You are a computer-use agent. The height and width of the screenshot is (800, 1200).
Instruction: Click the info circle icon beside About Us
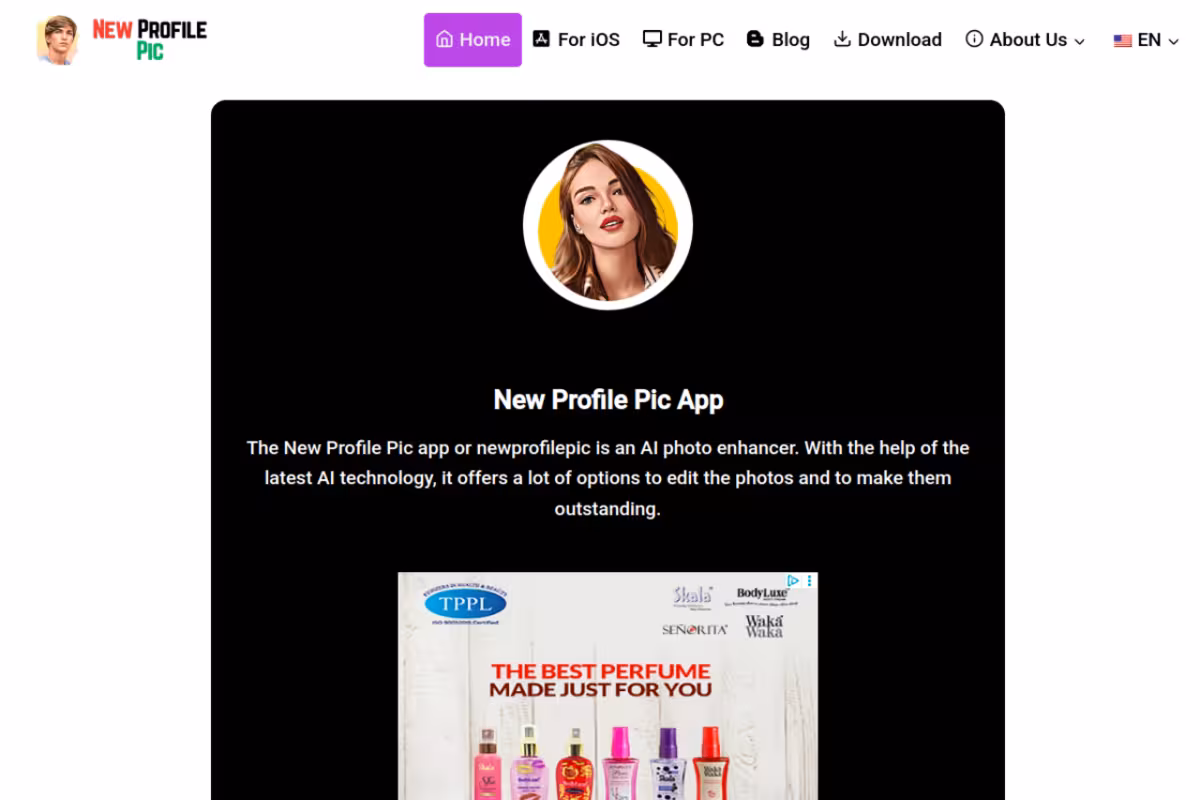(x=974, y=39)
